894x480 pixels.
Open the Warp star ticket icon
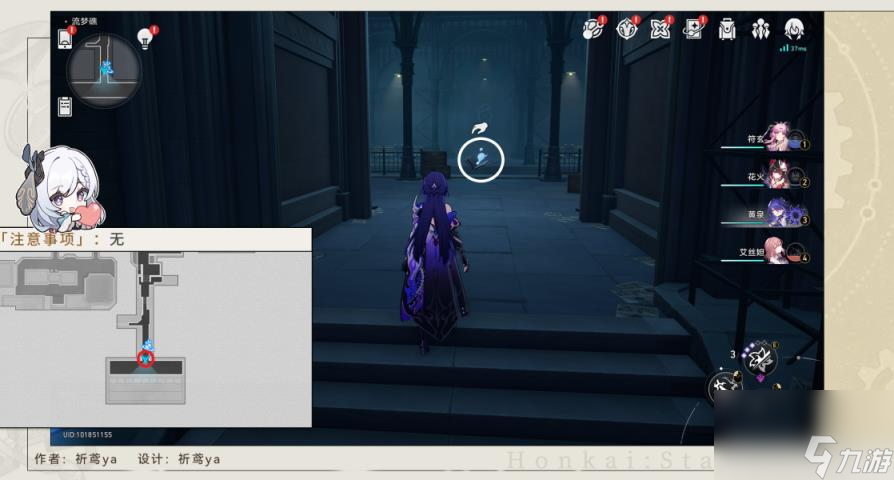click(693, 28)
